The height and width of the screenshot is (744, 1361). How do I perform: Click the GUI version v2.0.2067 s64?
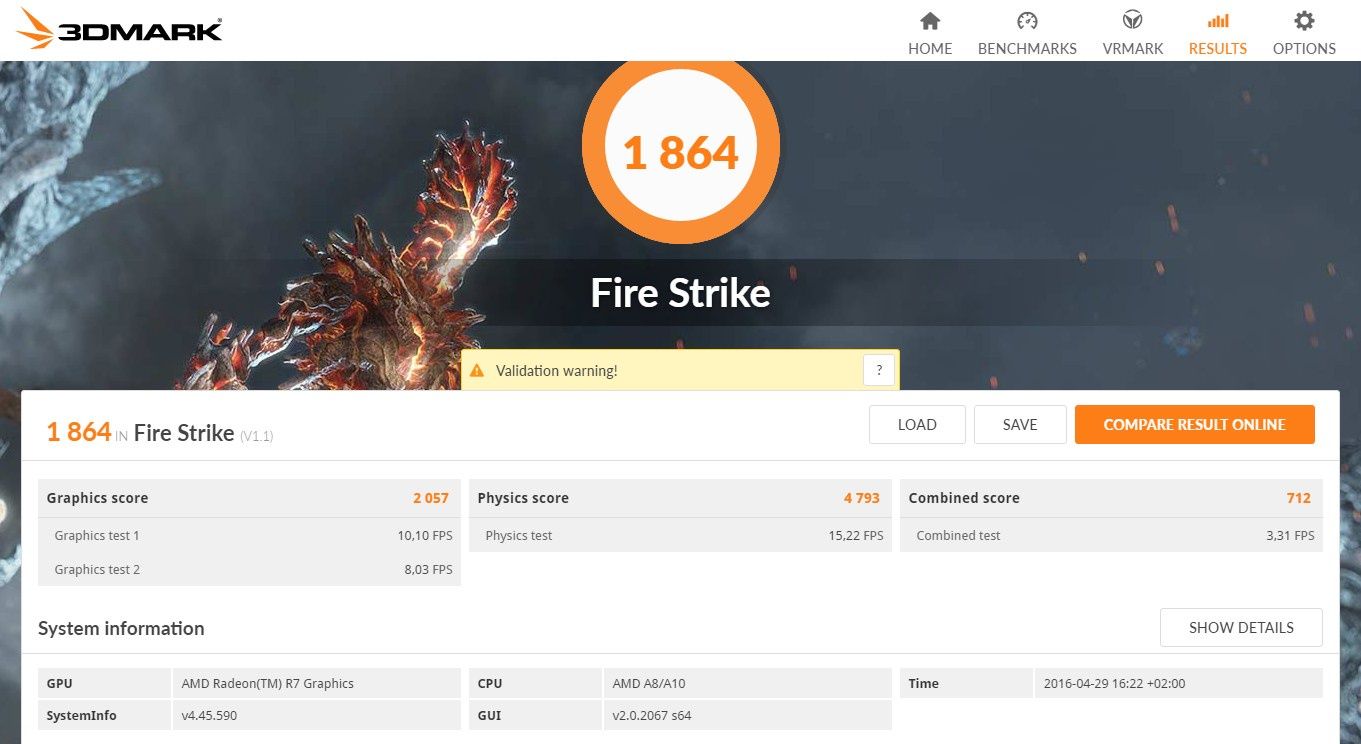pos(652,716)
